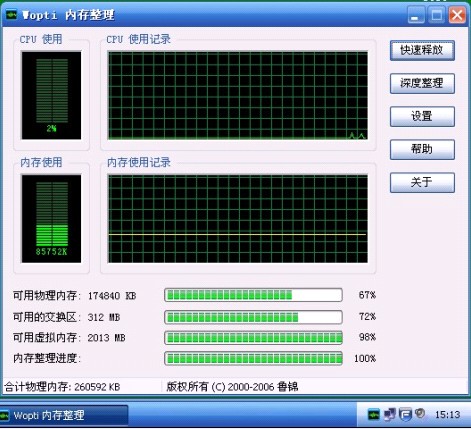Click the 快速释放 button
Screen dimensions: 471x429
(422, 50)
